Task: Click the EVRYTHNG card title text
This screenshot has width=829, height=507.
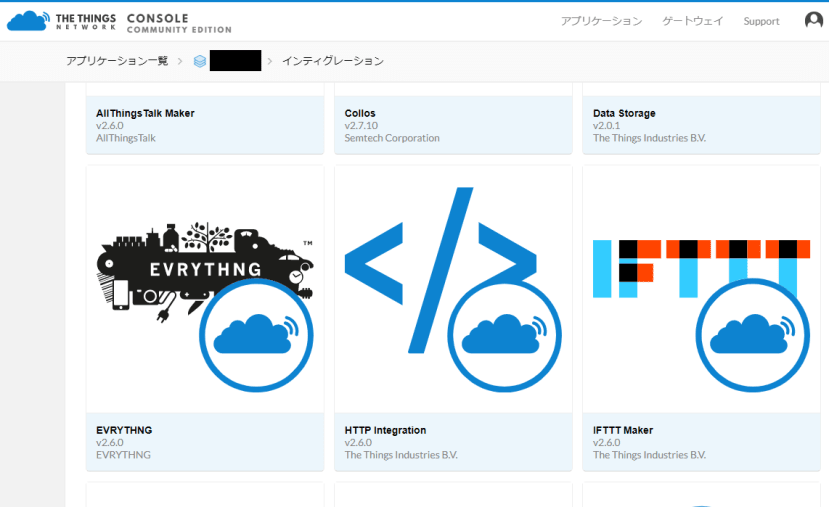Action: click(x=124, y=430)
